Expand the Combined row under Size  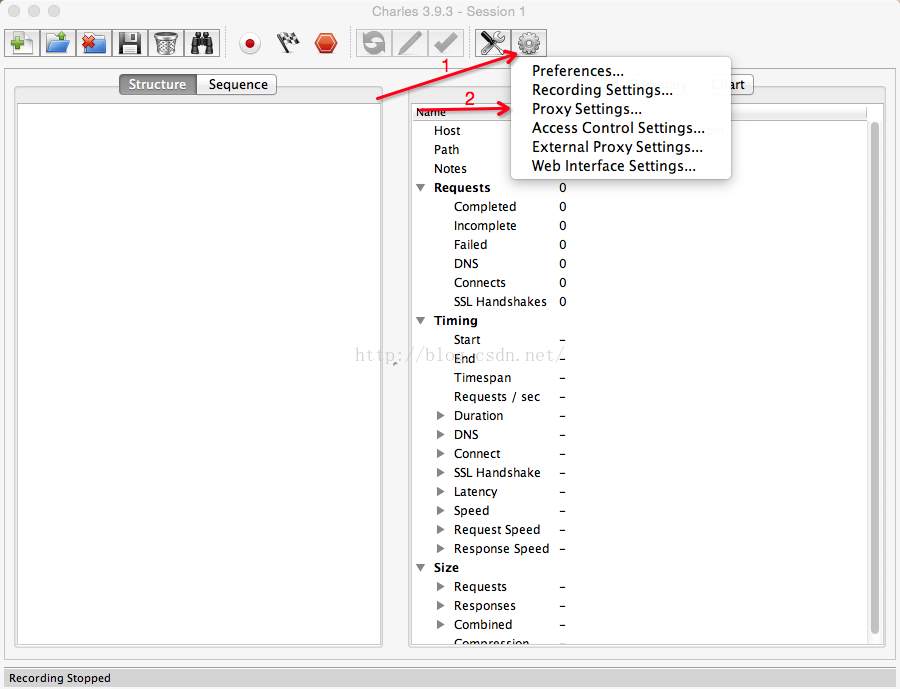(440, 624)
